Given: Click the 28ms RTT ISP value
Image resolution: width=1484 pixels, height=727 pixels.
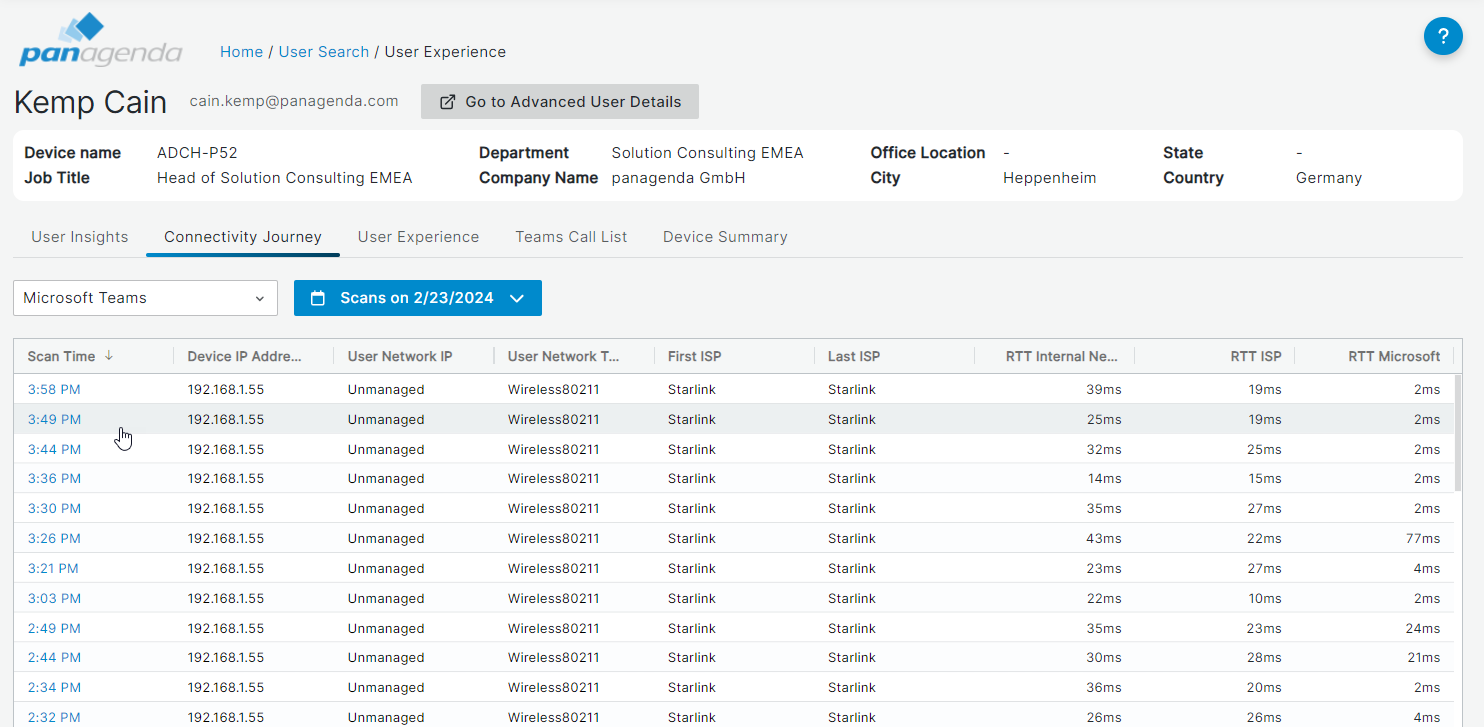Looking at the screenshot, I should click(x=1264, y=657).
